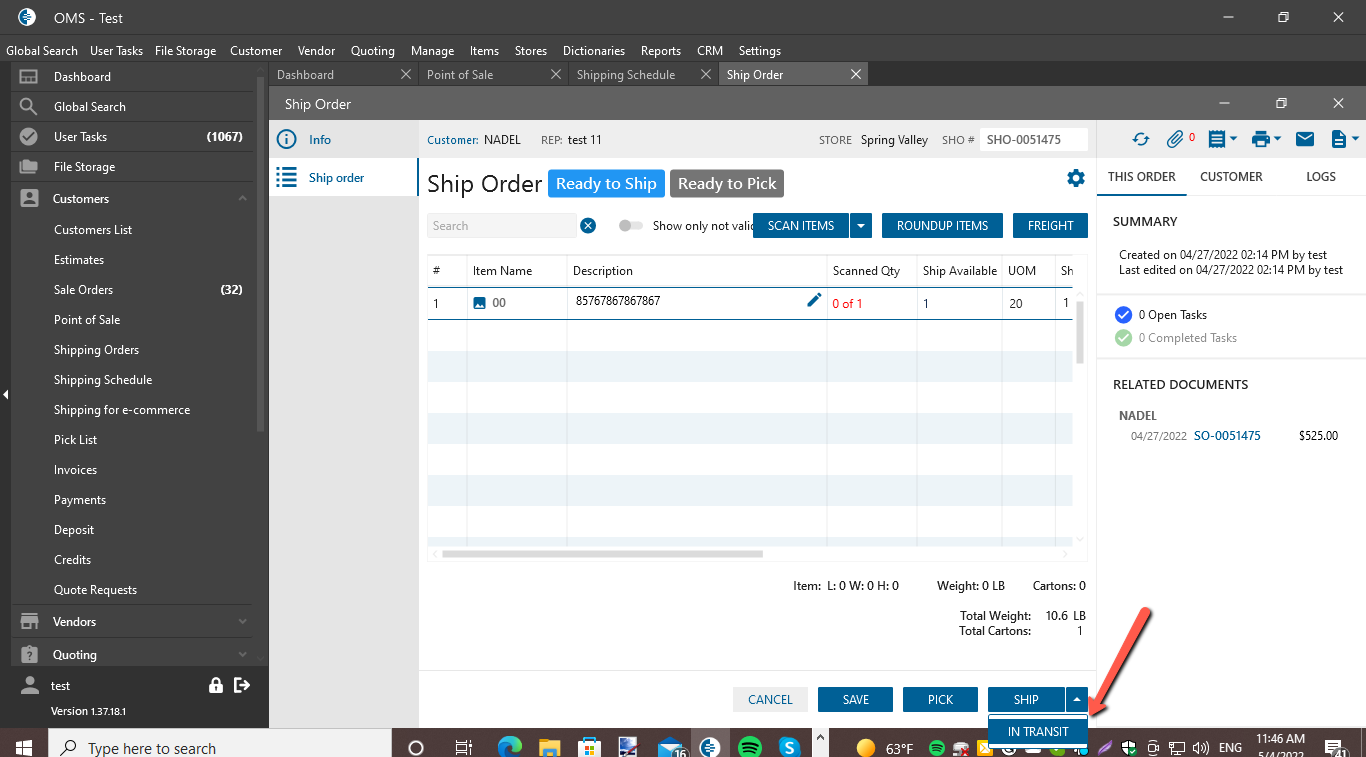Screen dimensions: 1366x757
Task: Open Spotify from the Windows taskbar
Action: pos(750,747)
